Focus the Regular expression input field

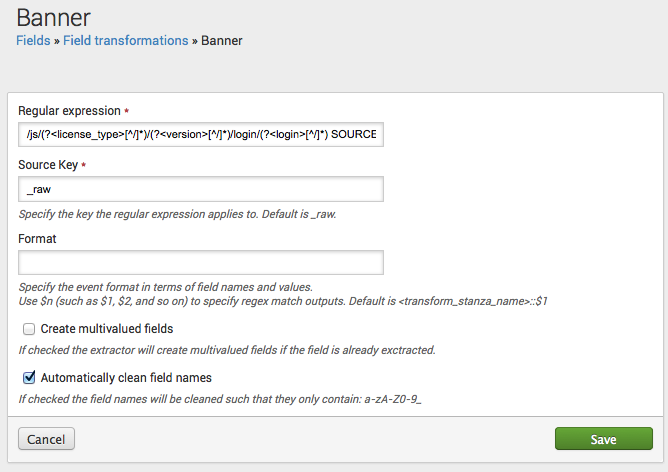click(x=201, y=135)
